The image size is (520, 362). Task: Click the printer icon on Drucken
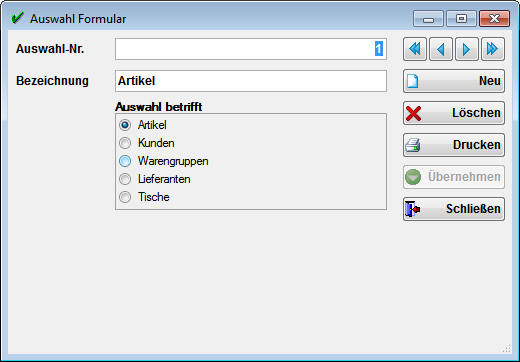413,145
